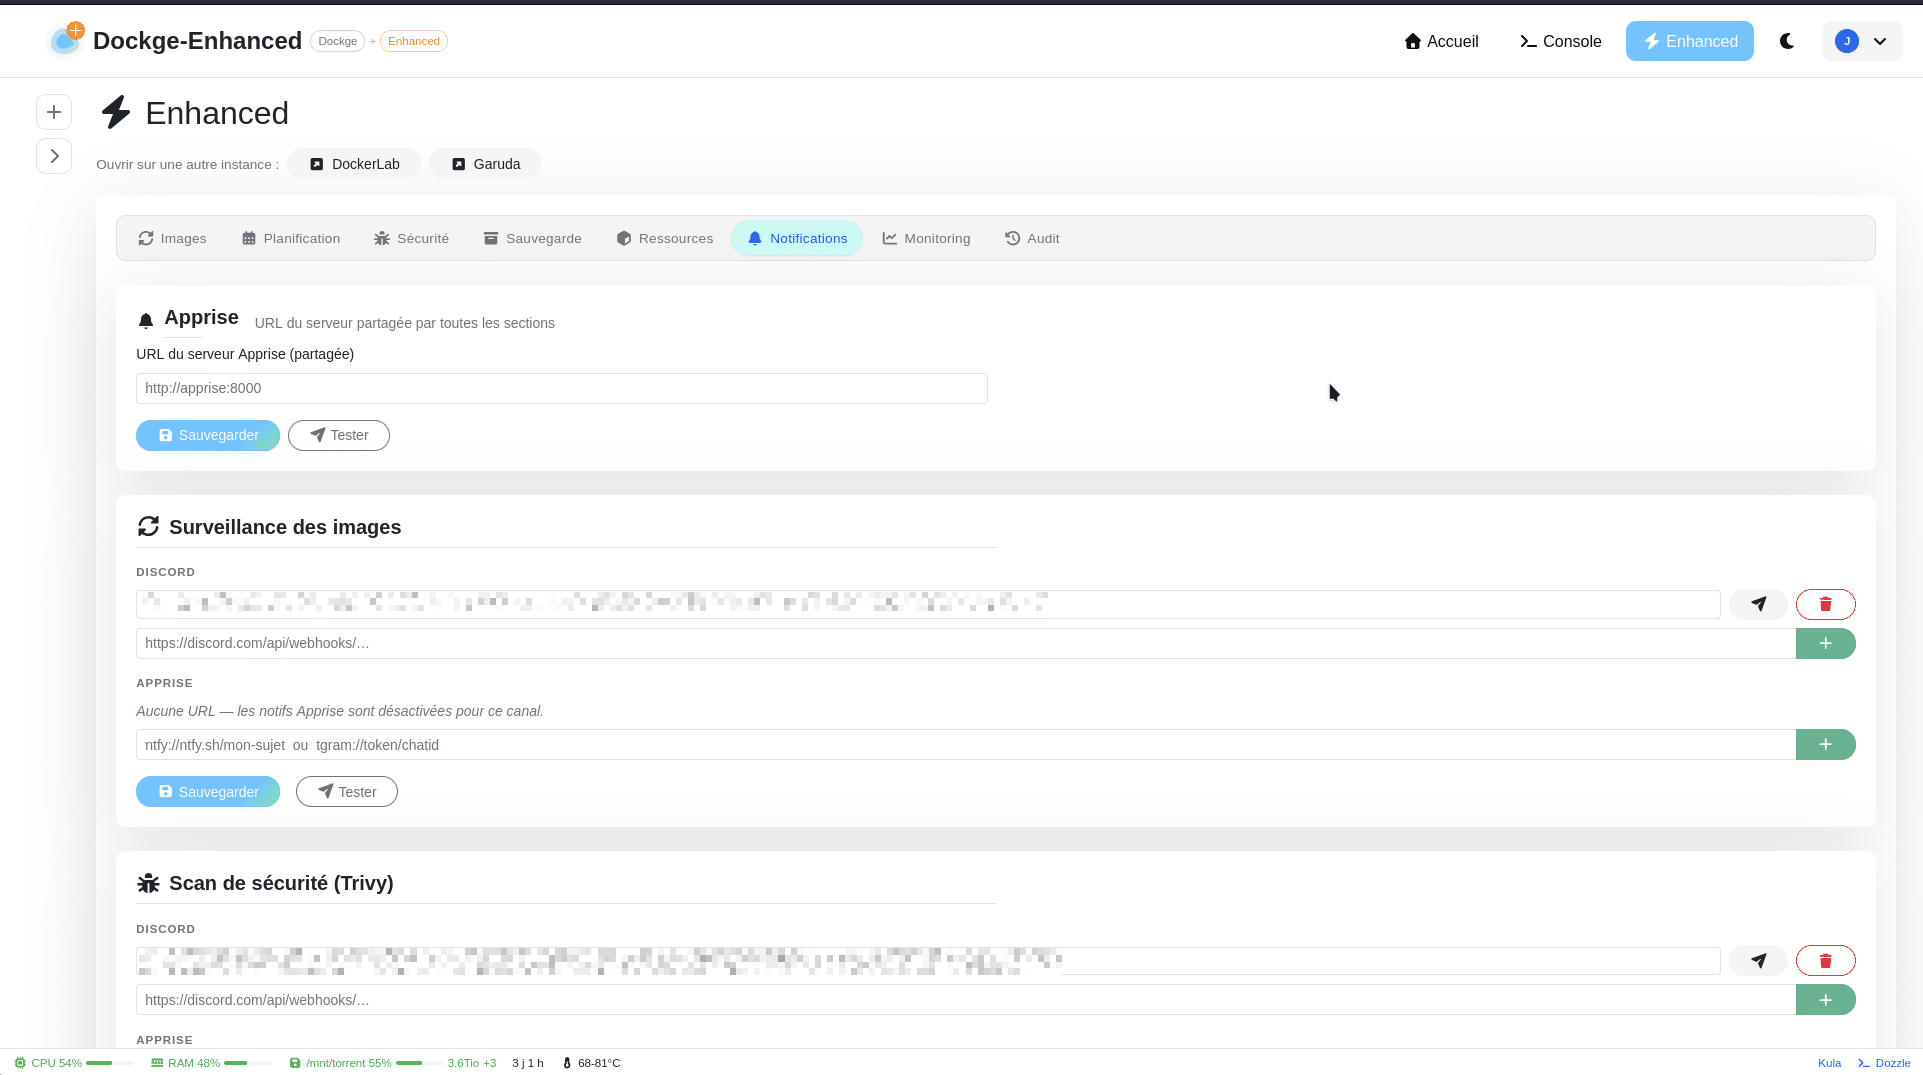Add Discord webhook to Scan de sécurité

1826,1000
